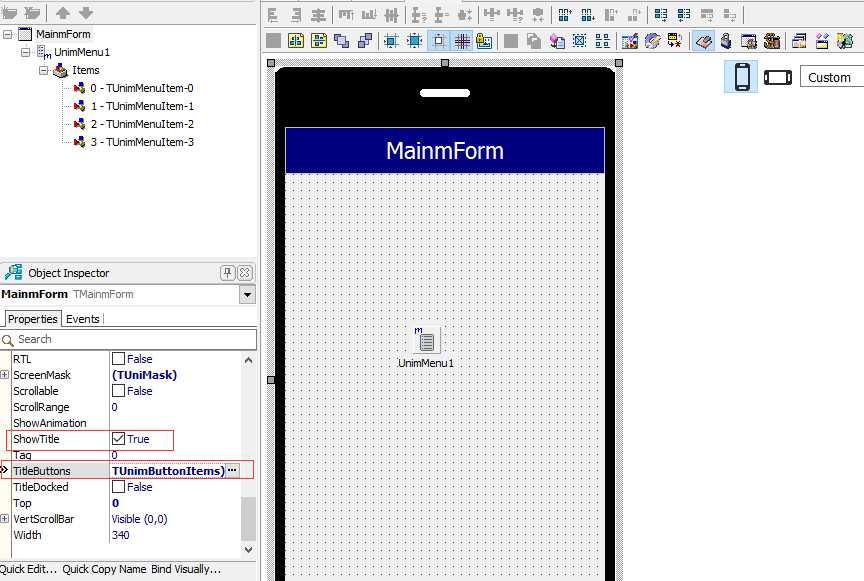Screen dimensions: 864x581
Task: Select 2 - TUnimMenuItem-2 in tree
Action: click(142, 124)
